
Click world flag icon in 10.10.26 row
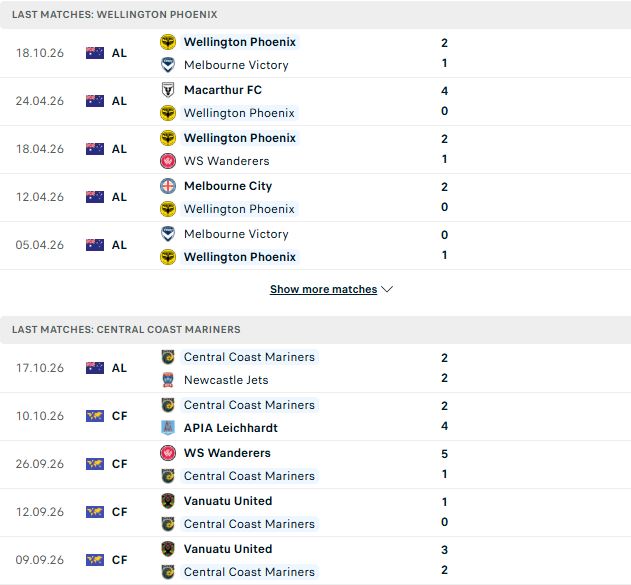[x=95, y=416]
